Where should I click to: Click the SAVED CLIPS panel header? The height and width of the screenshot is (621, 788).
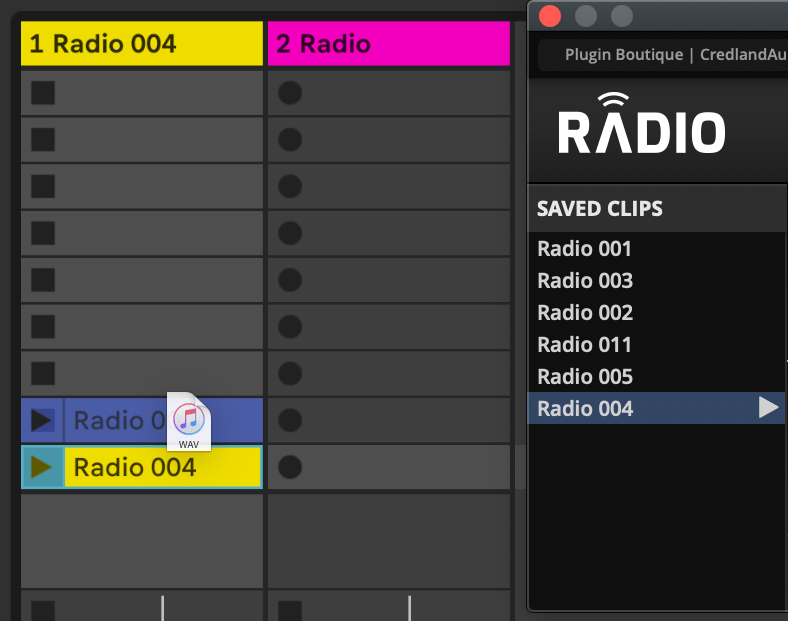tap(600, 209)
